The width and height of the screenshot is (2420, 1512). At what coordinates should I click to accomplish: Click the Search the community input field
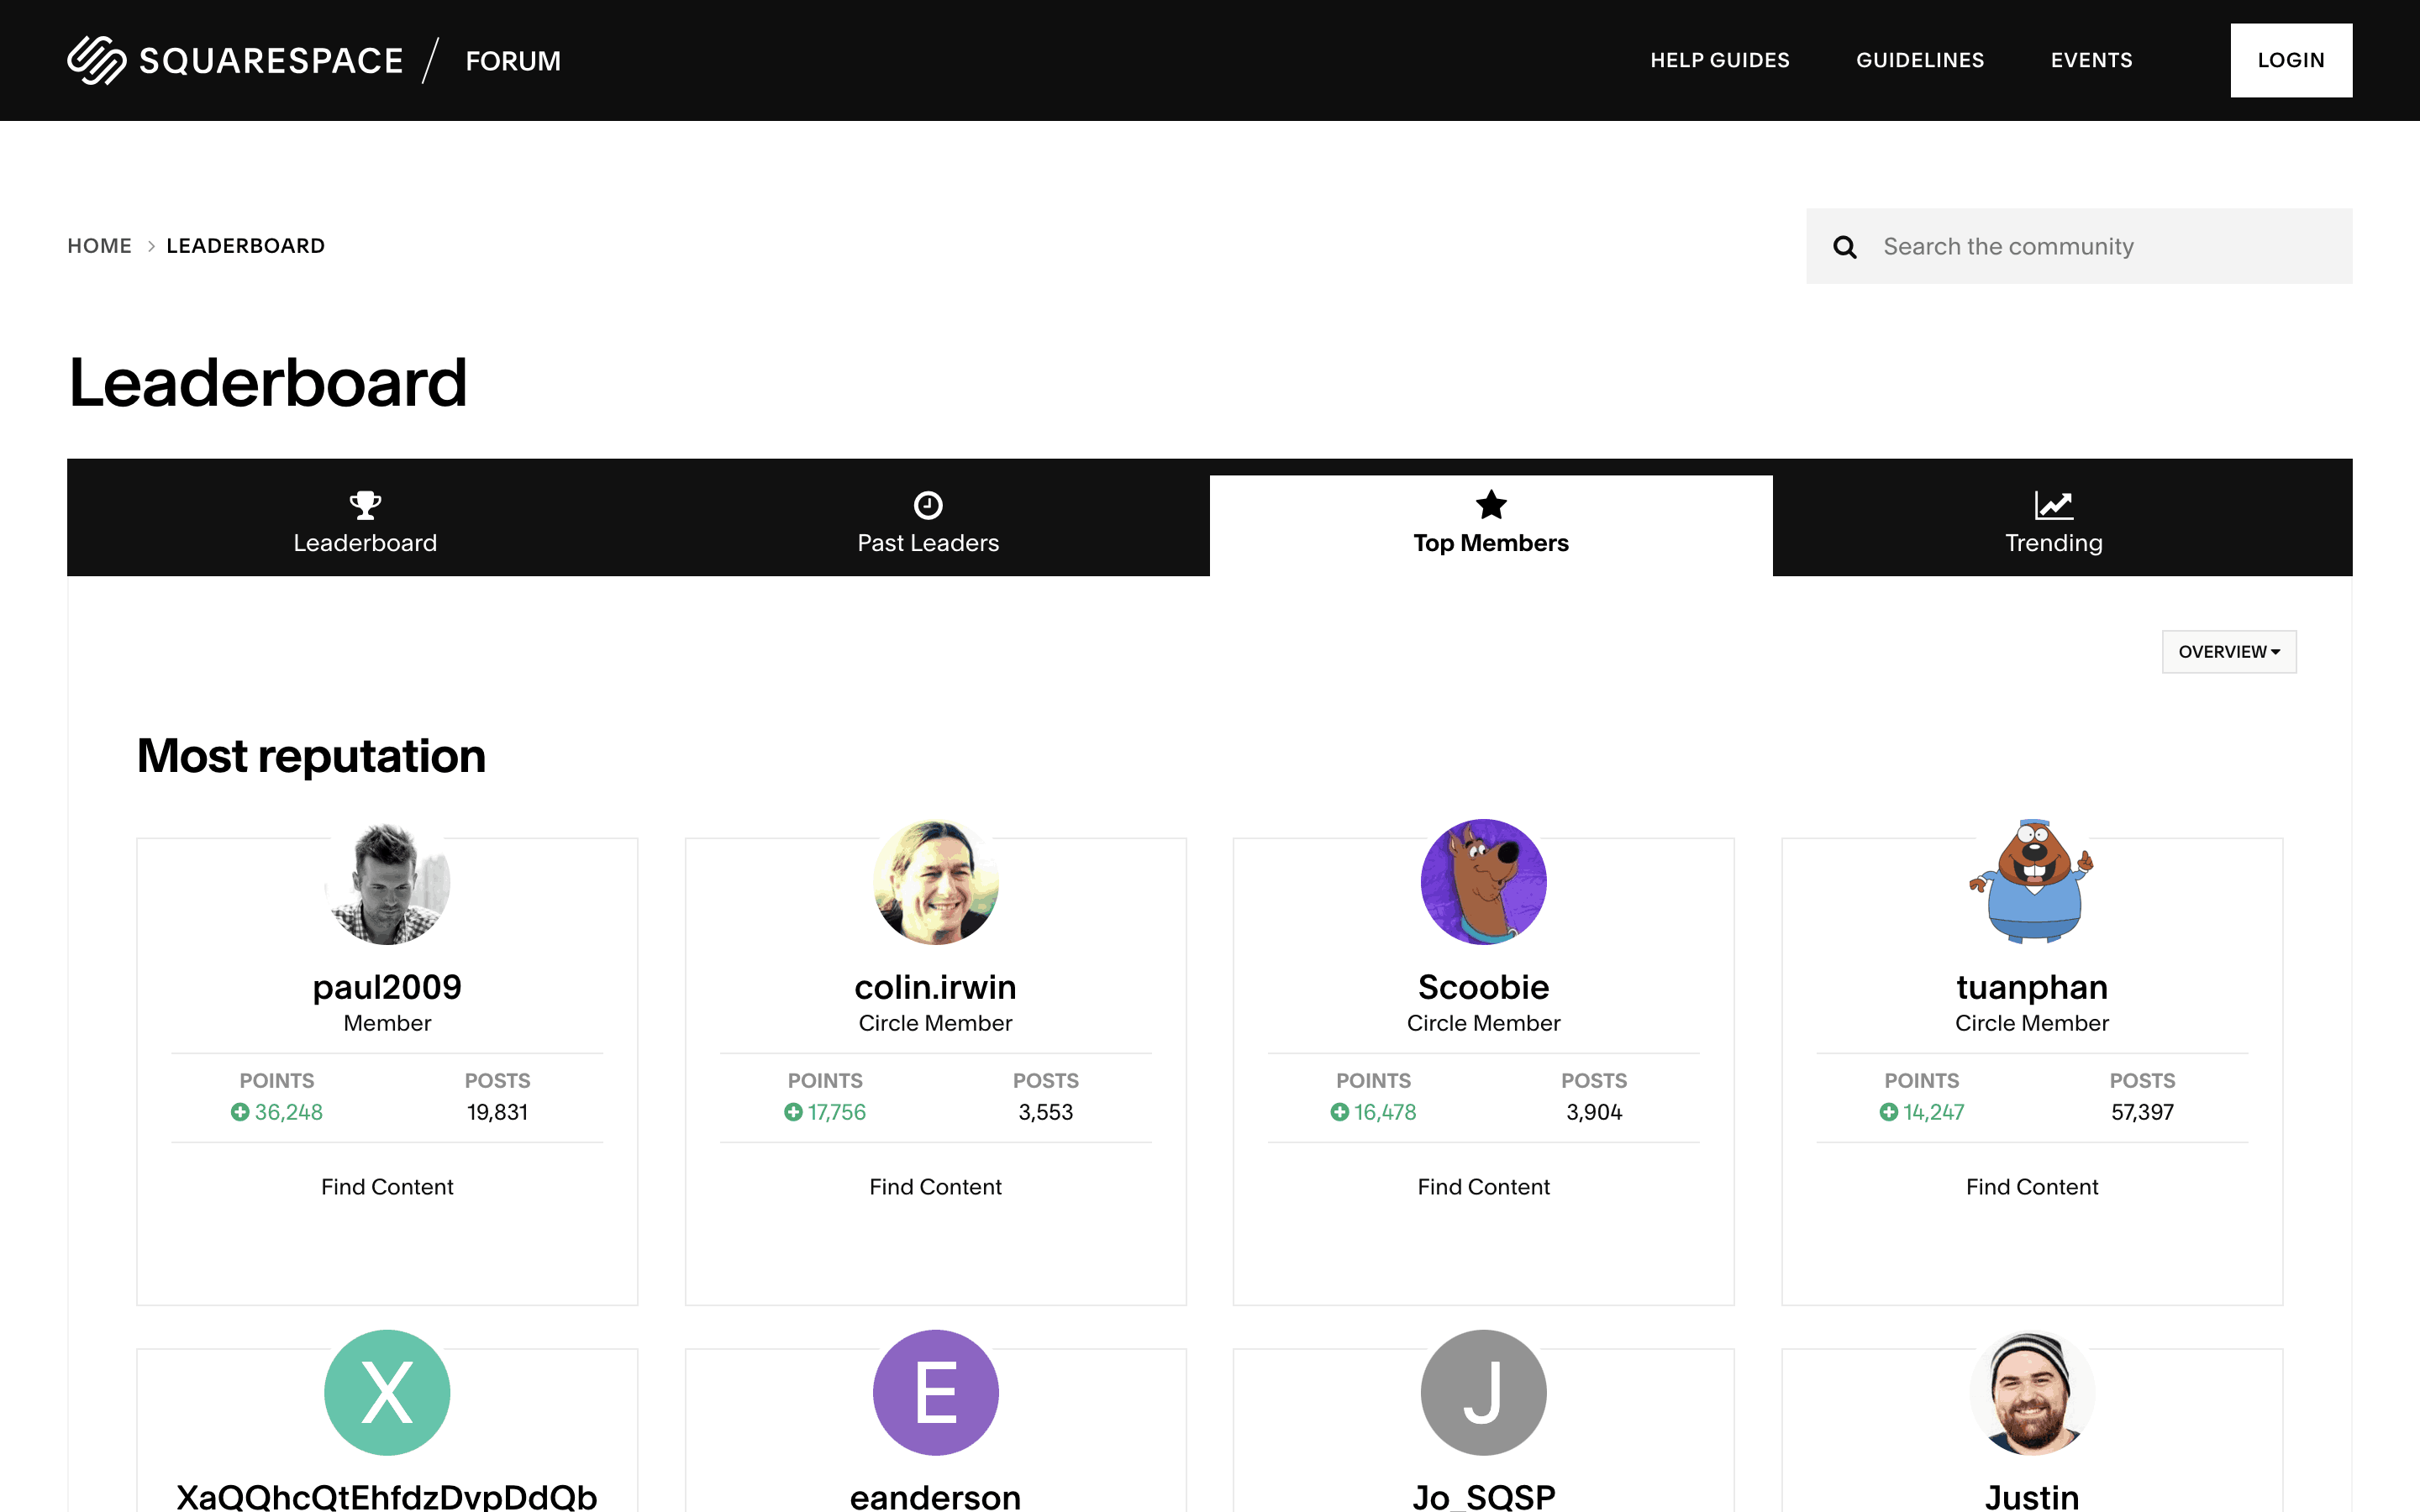click(2050, 246)
